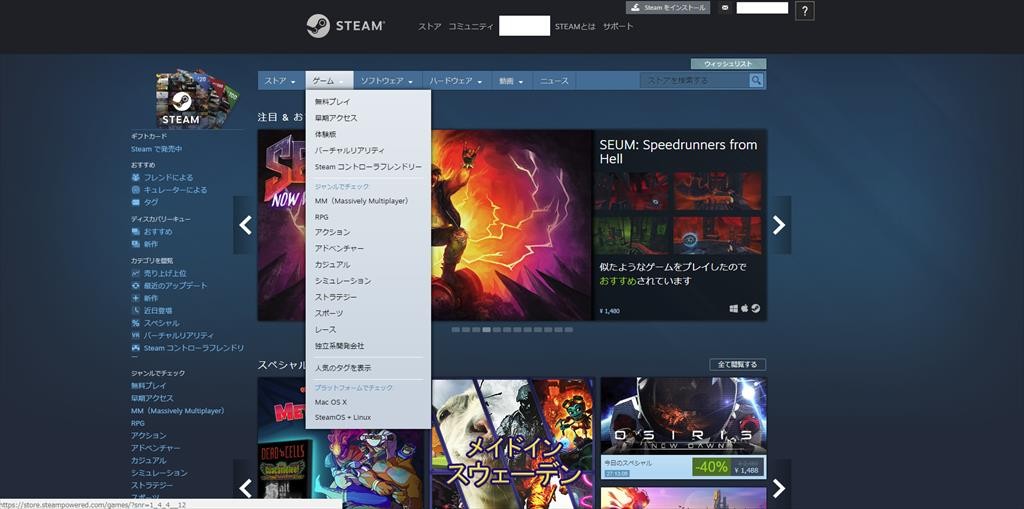Click the 全て閲覧する button
Image resolution: width=1024 pixels, height=509 pixels.
click(737, 365)
